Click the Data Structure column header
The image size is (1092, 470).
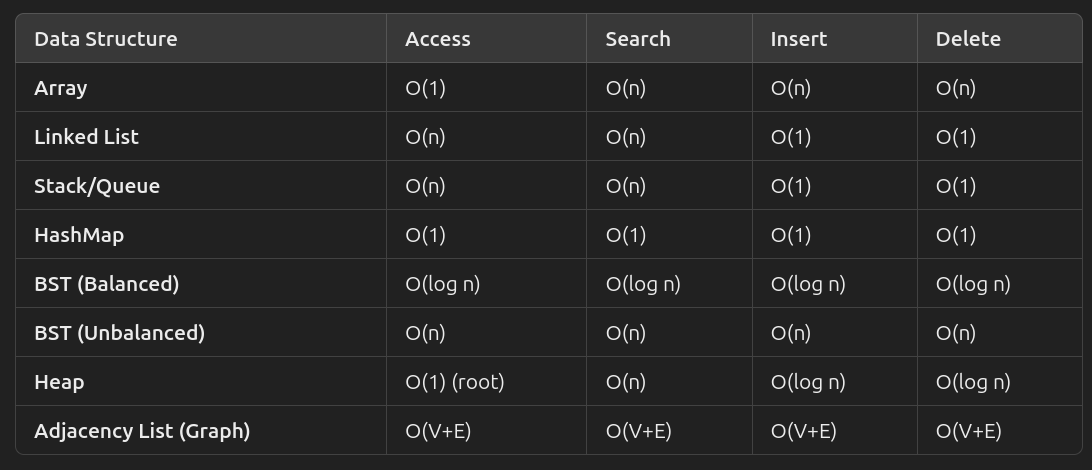tap(105, 39)
